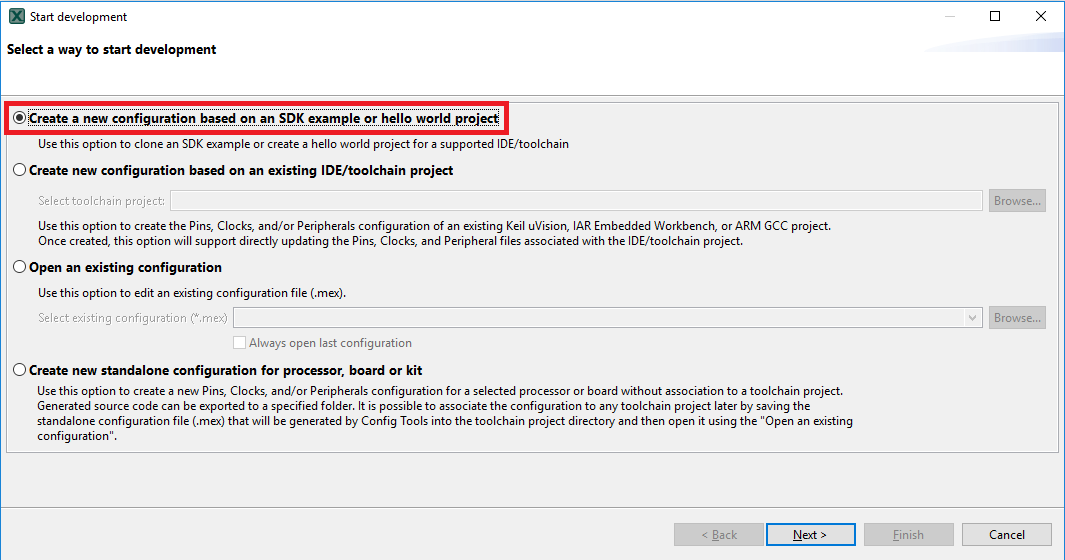
Task: Select the SDK example or hello world option
Action: coord(21,118)
